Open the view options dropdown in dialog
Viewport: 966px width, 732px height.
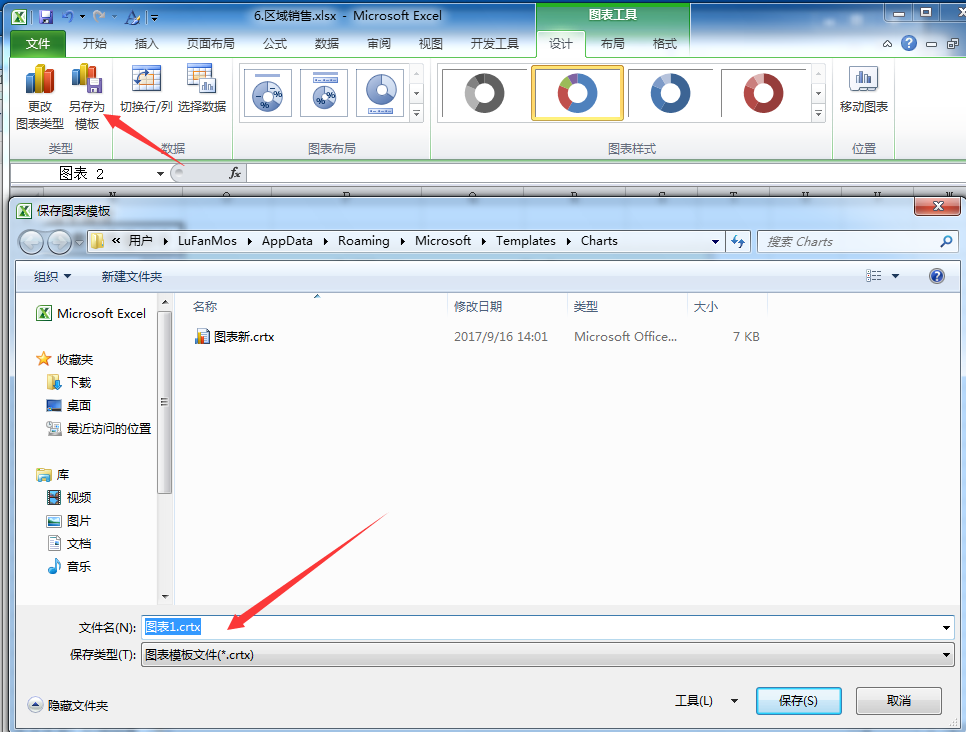coord(895,276)
